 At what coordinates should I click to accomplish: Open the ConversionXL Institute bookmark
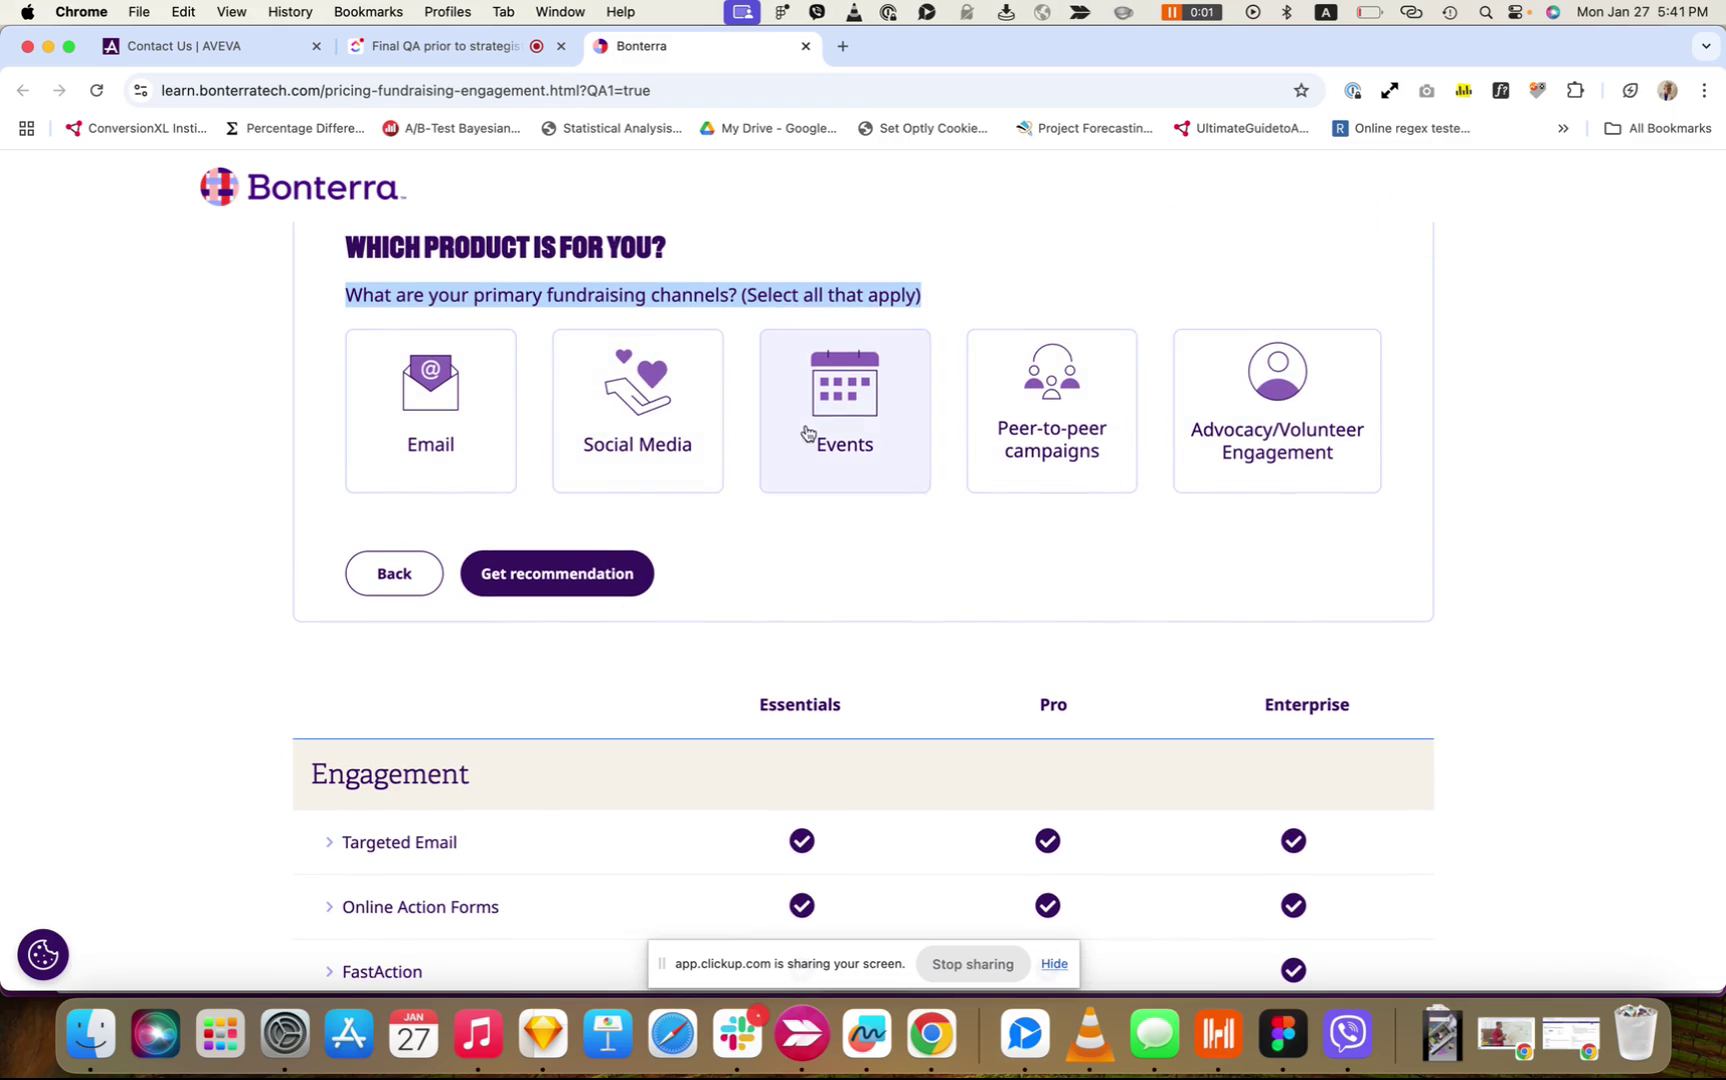tap(136, 128)
